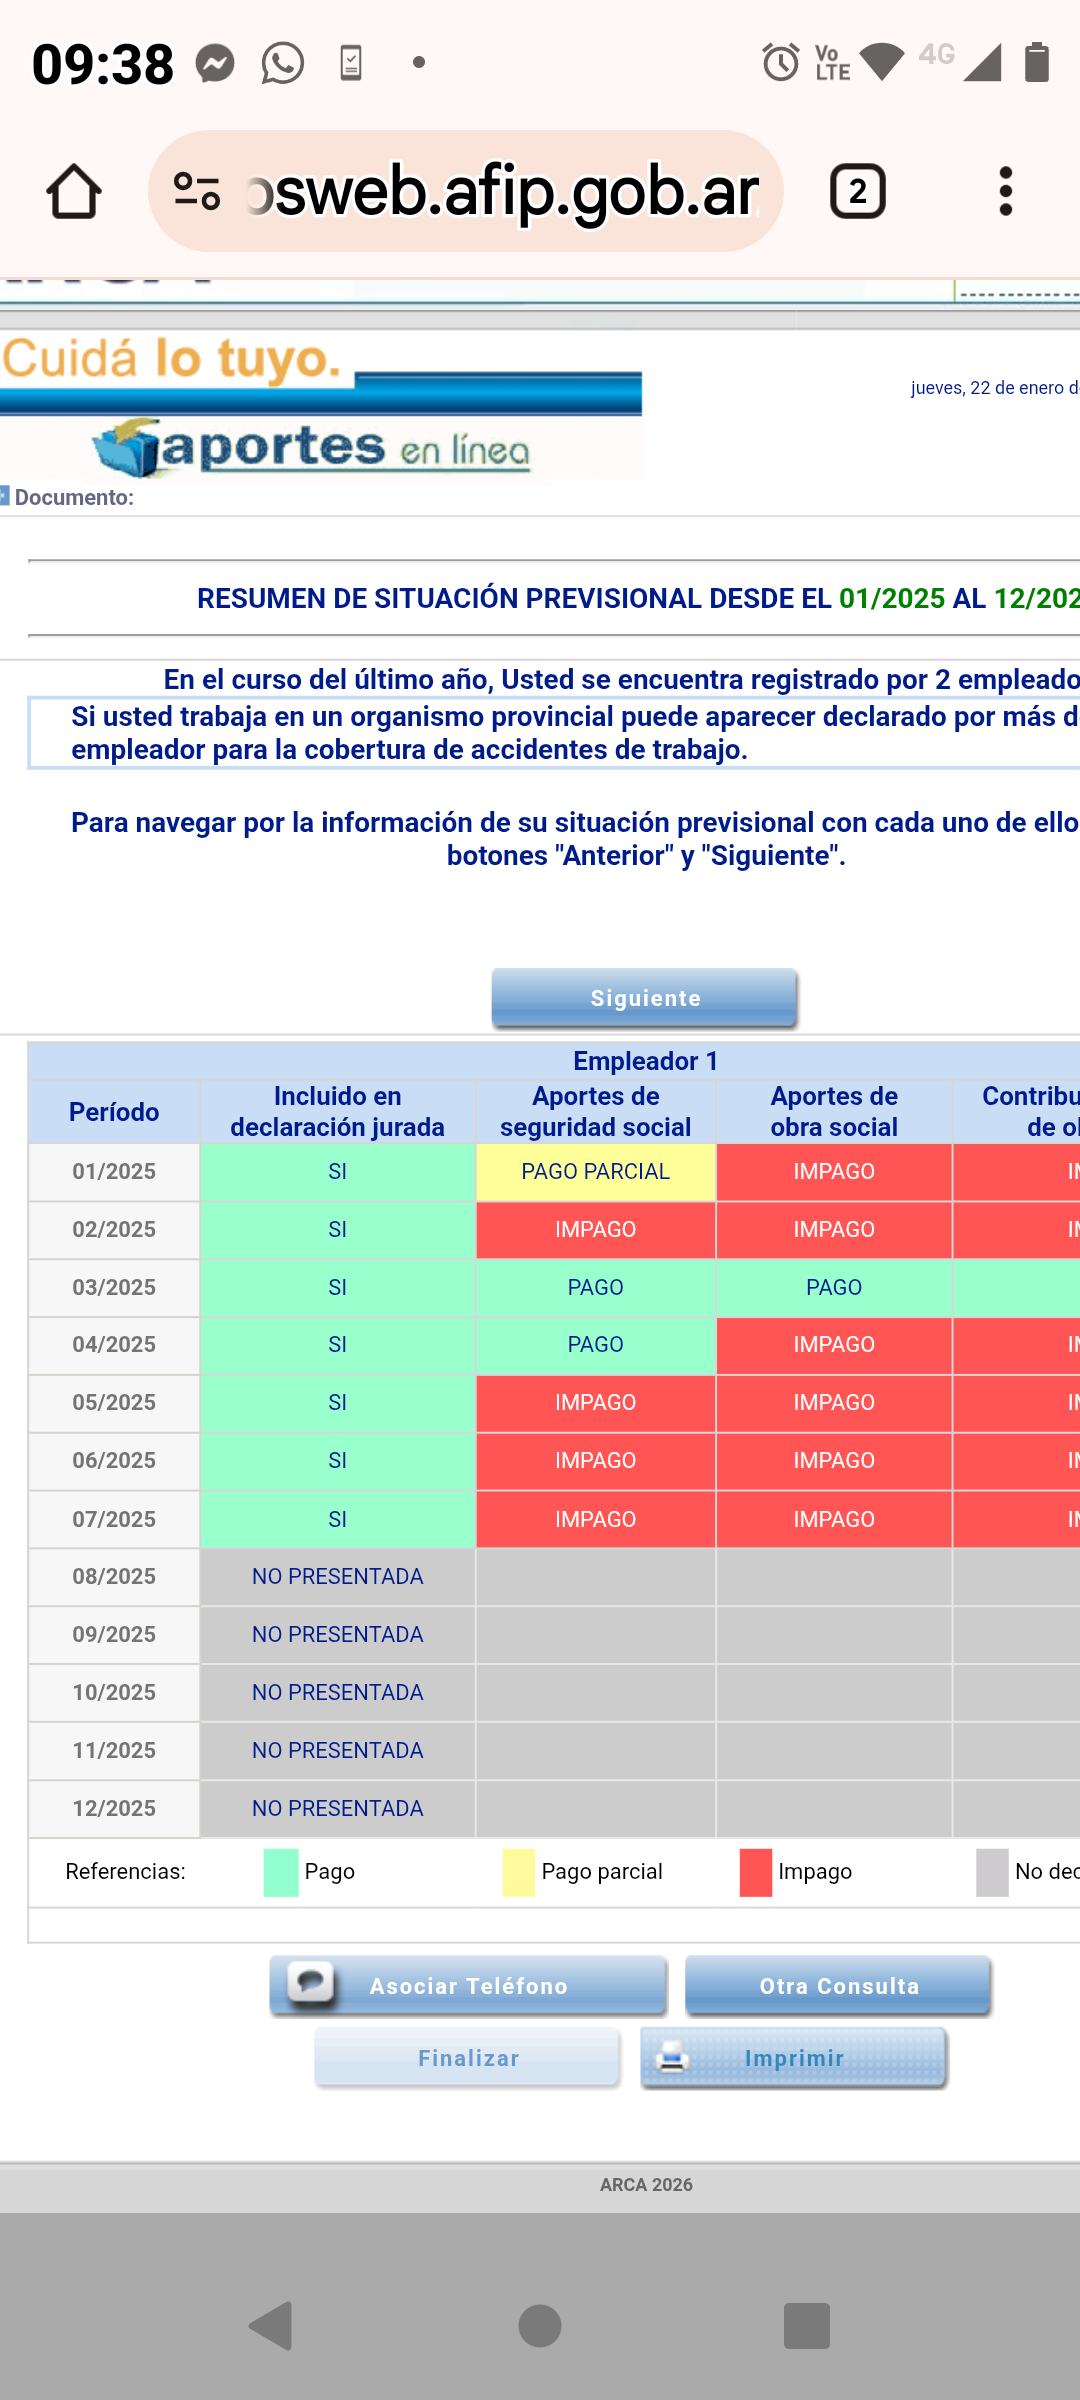Click the Asociar Teléfono button

[x=468, y=1986]
